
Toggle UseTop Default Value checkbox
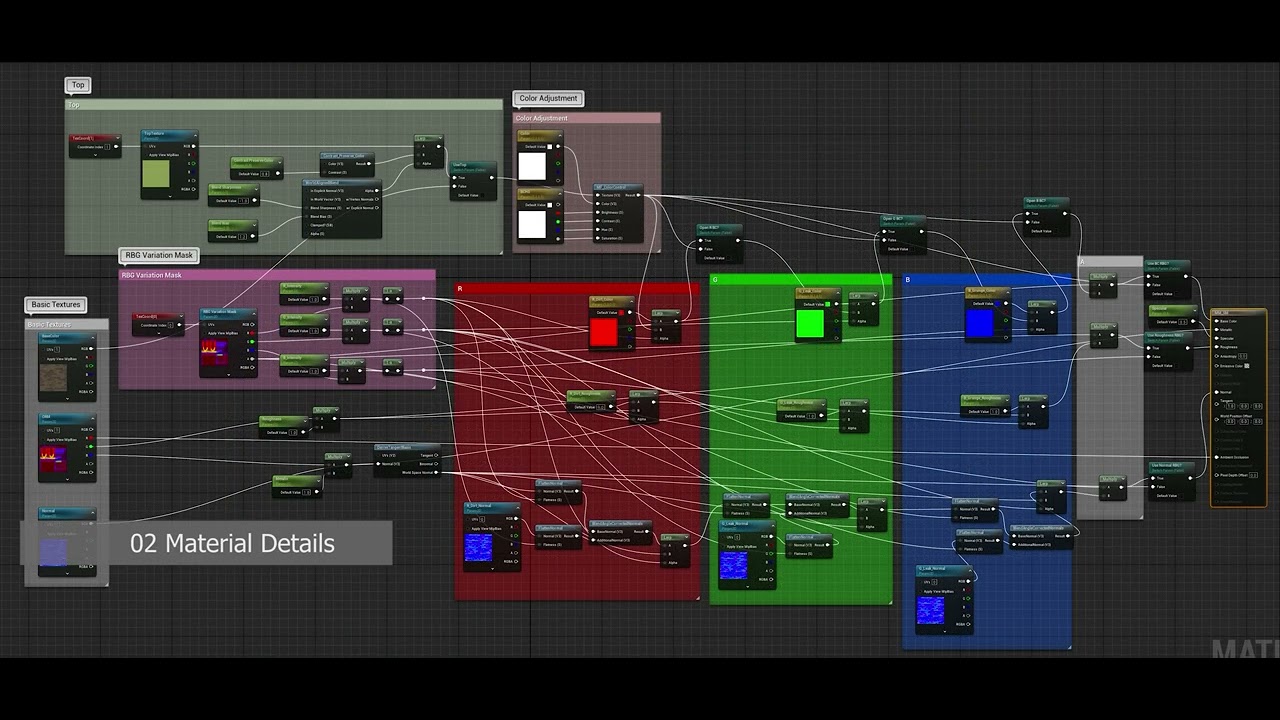pos(482,195)
